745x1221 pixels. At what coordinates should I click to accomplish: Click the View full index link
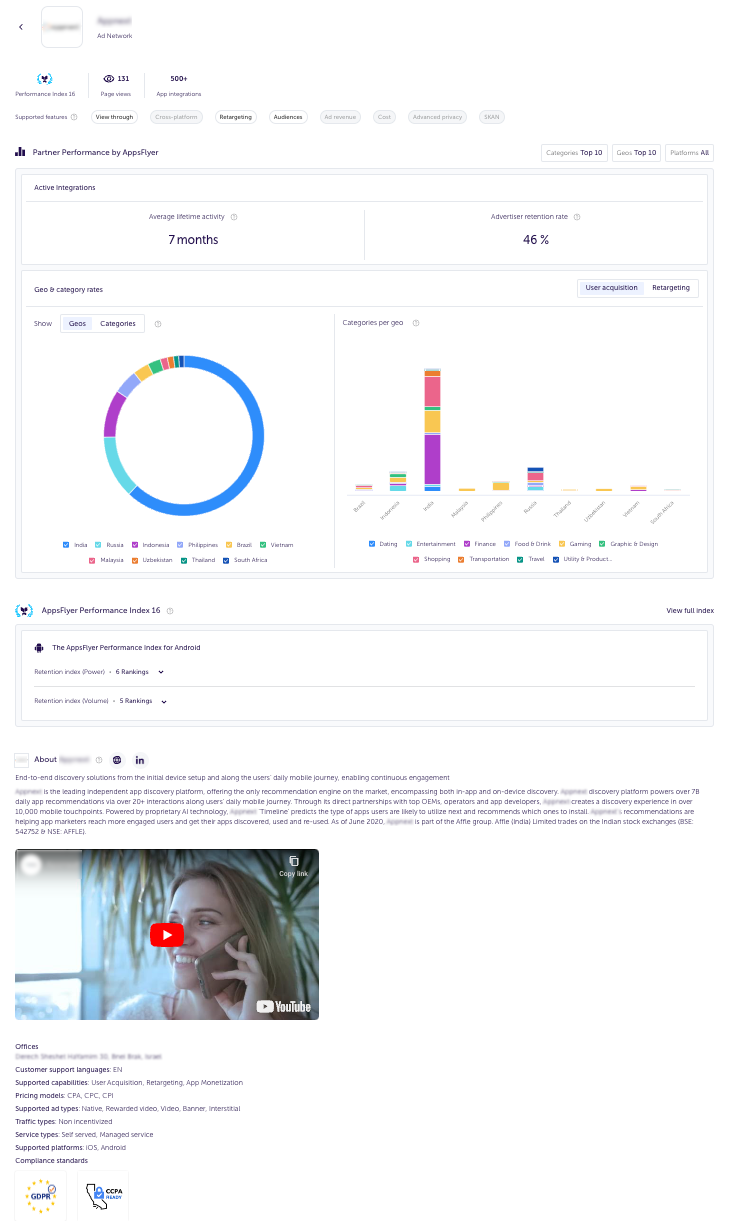pos(690,610)
